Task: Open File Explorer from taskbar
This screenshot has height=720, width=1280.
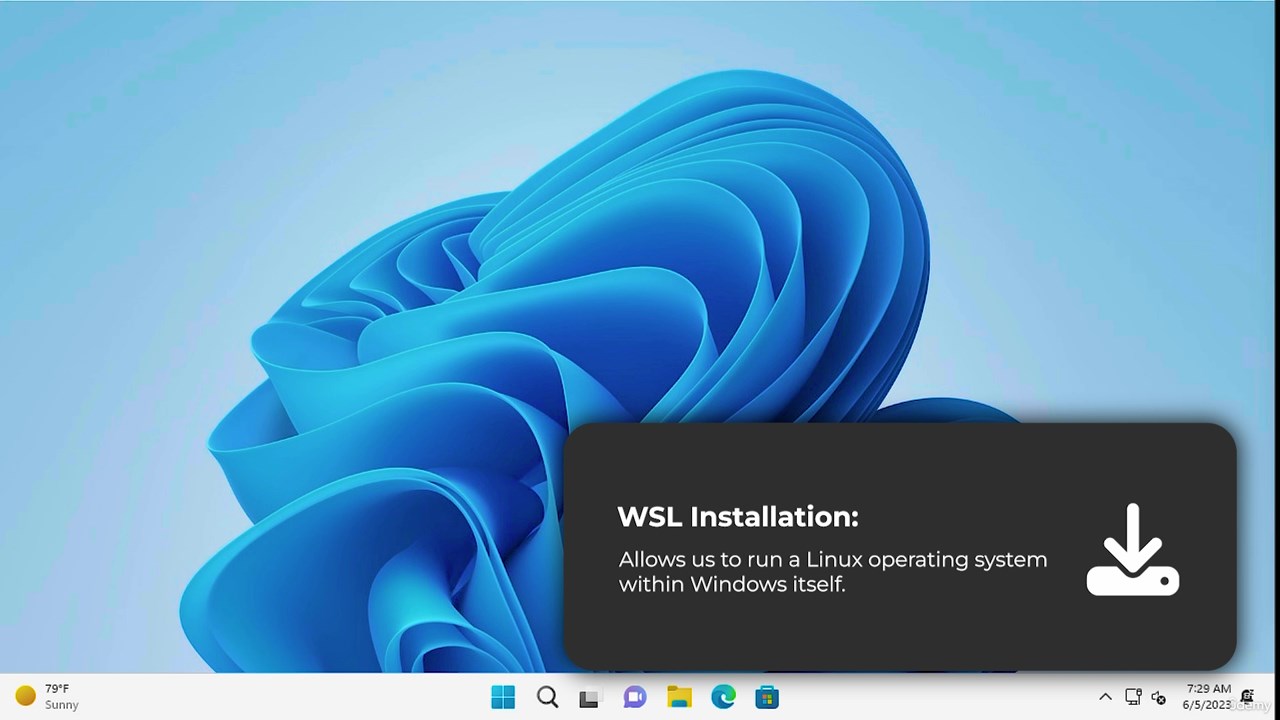Action: click(x=679, y=697)
